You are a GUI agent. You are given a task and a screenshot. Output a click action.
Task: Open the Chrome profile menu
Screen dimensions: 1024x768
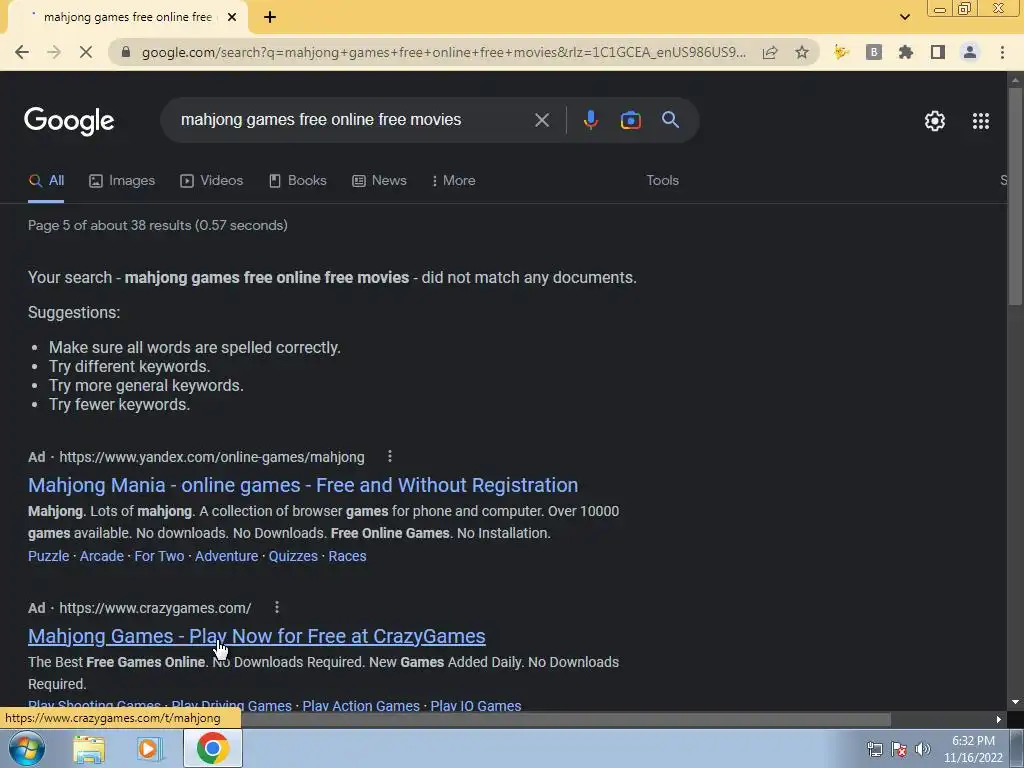970,52
